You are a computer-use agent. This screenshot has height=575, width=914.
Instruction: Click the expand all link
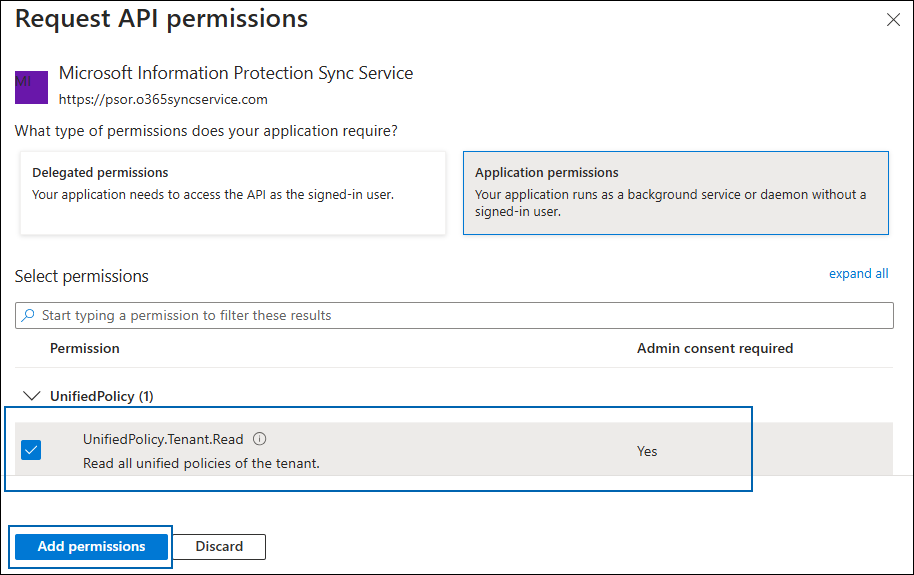[x=858, y=274]
